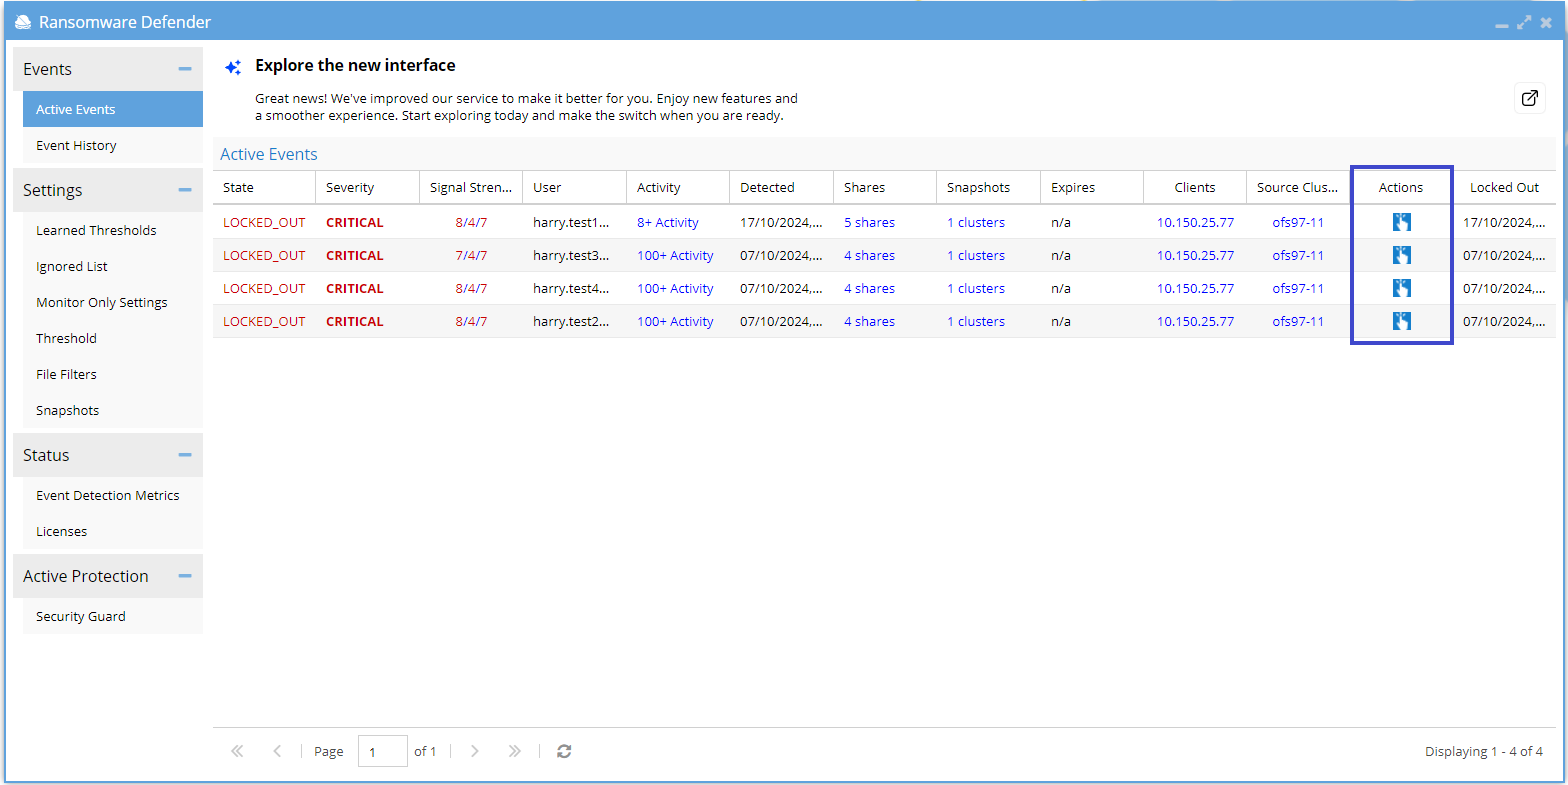The width and height of the screenshot is (1568, 785).
Task: Sort by Signal Strength column header
Action: 471,187
